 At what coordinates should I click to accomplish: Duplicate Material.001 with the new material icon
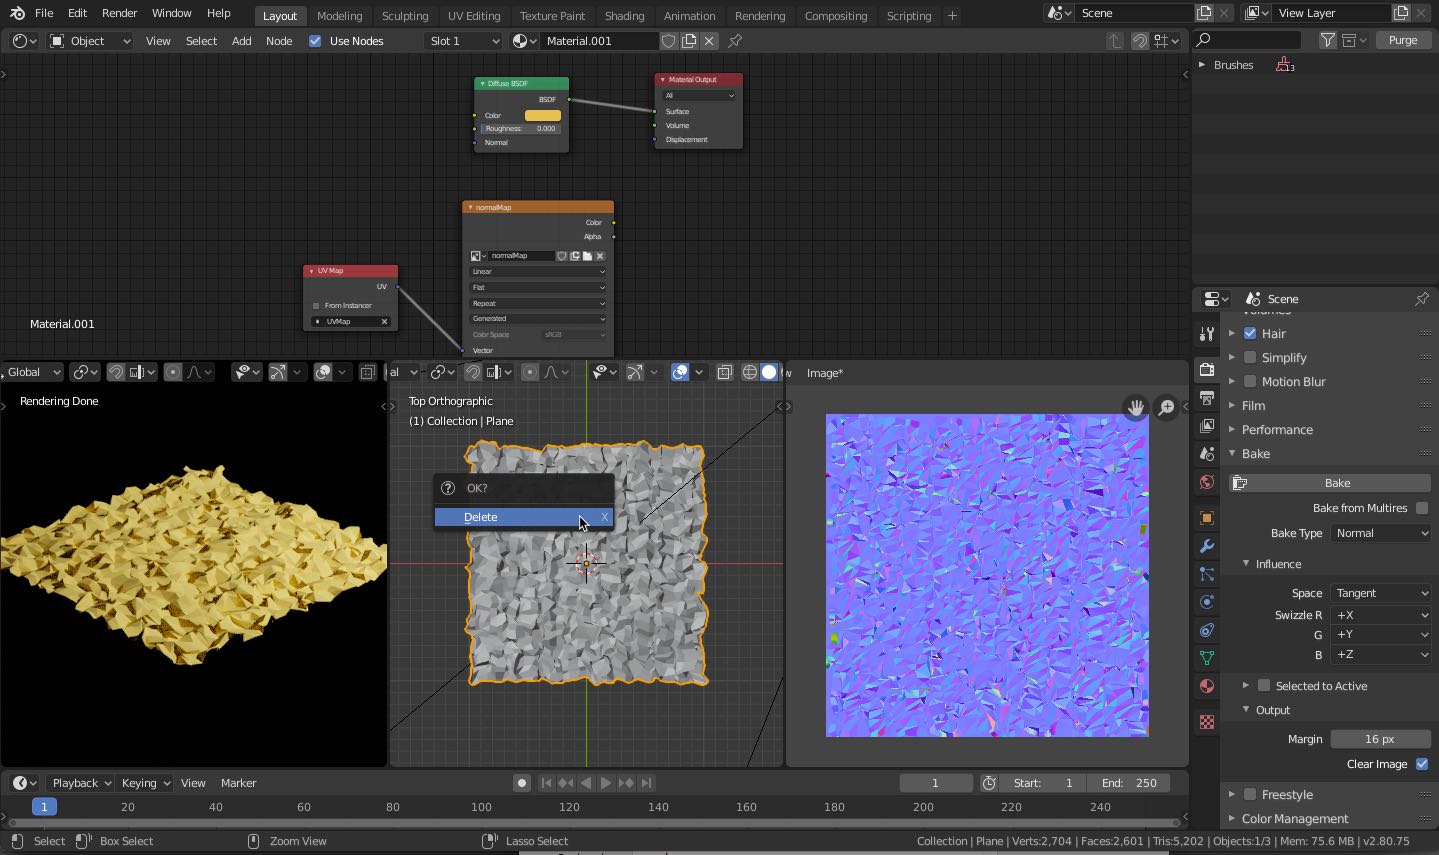point(689,41)
